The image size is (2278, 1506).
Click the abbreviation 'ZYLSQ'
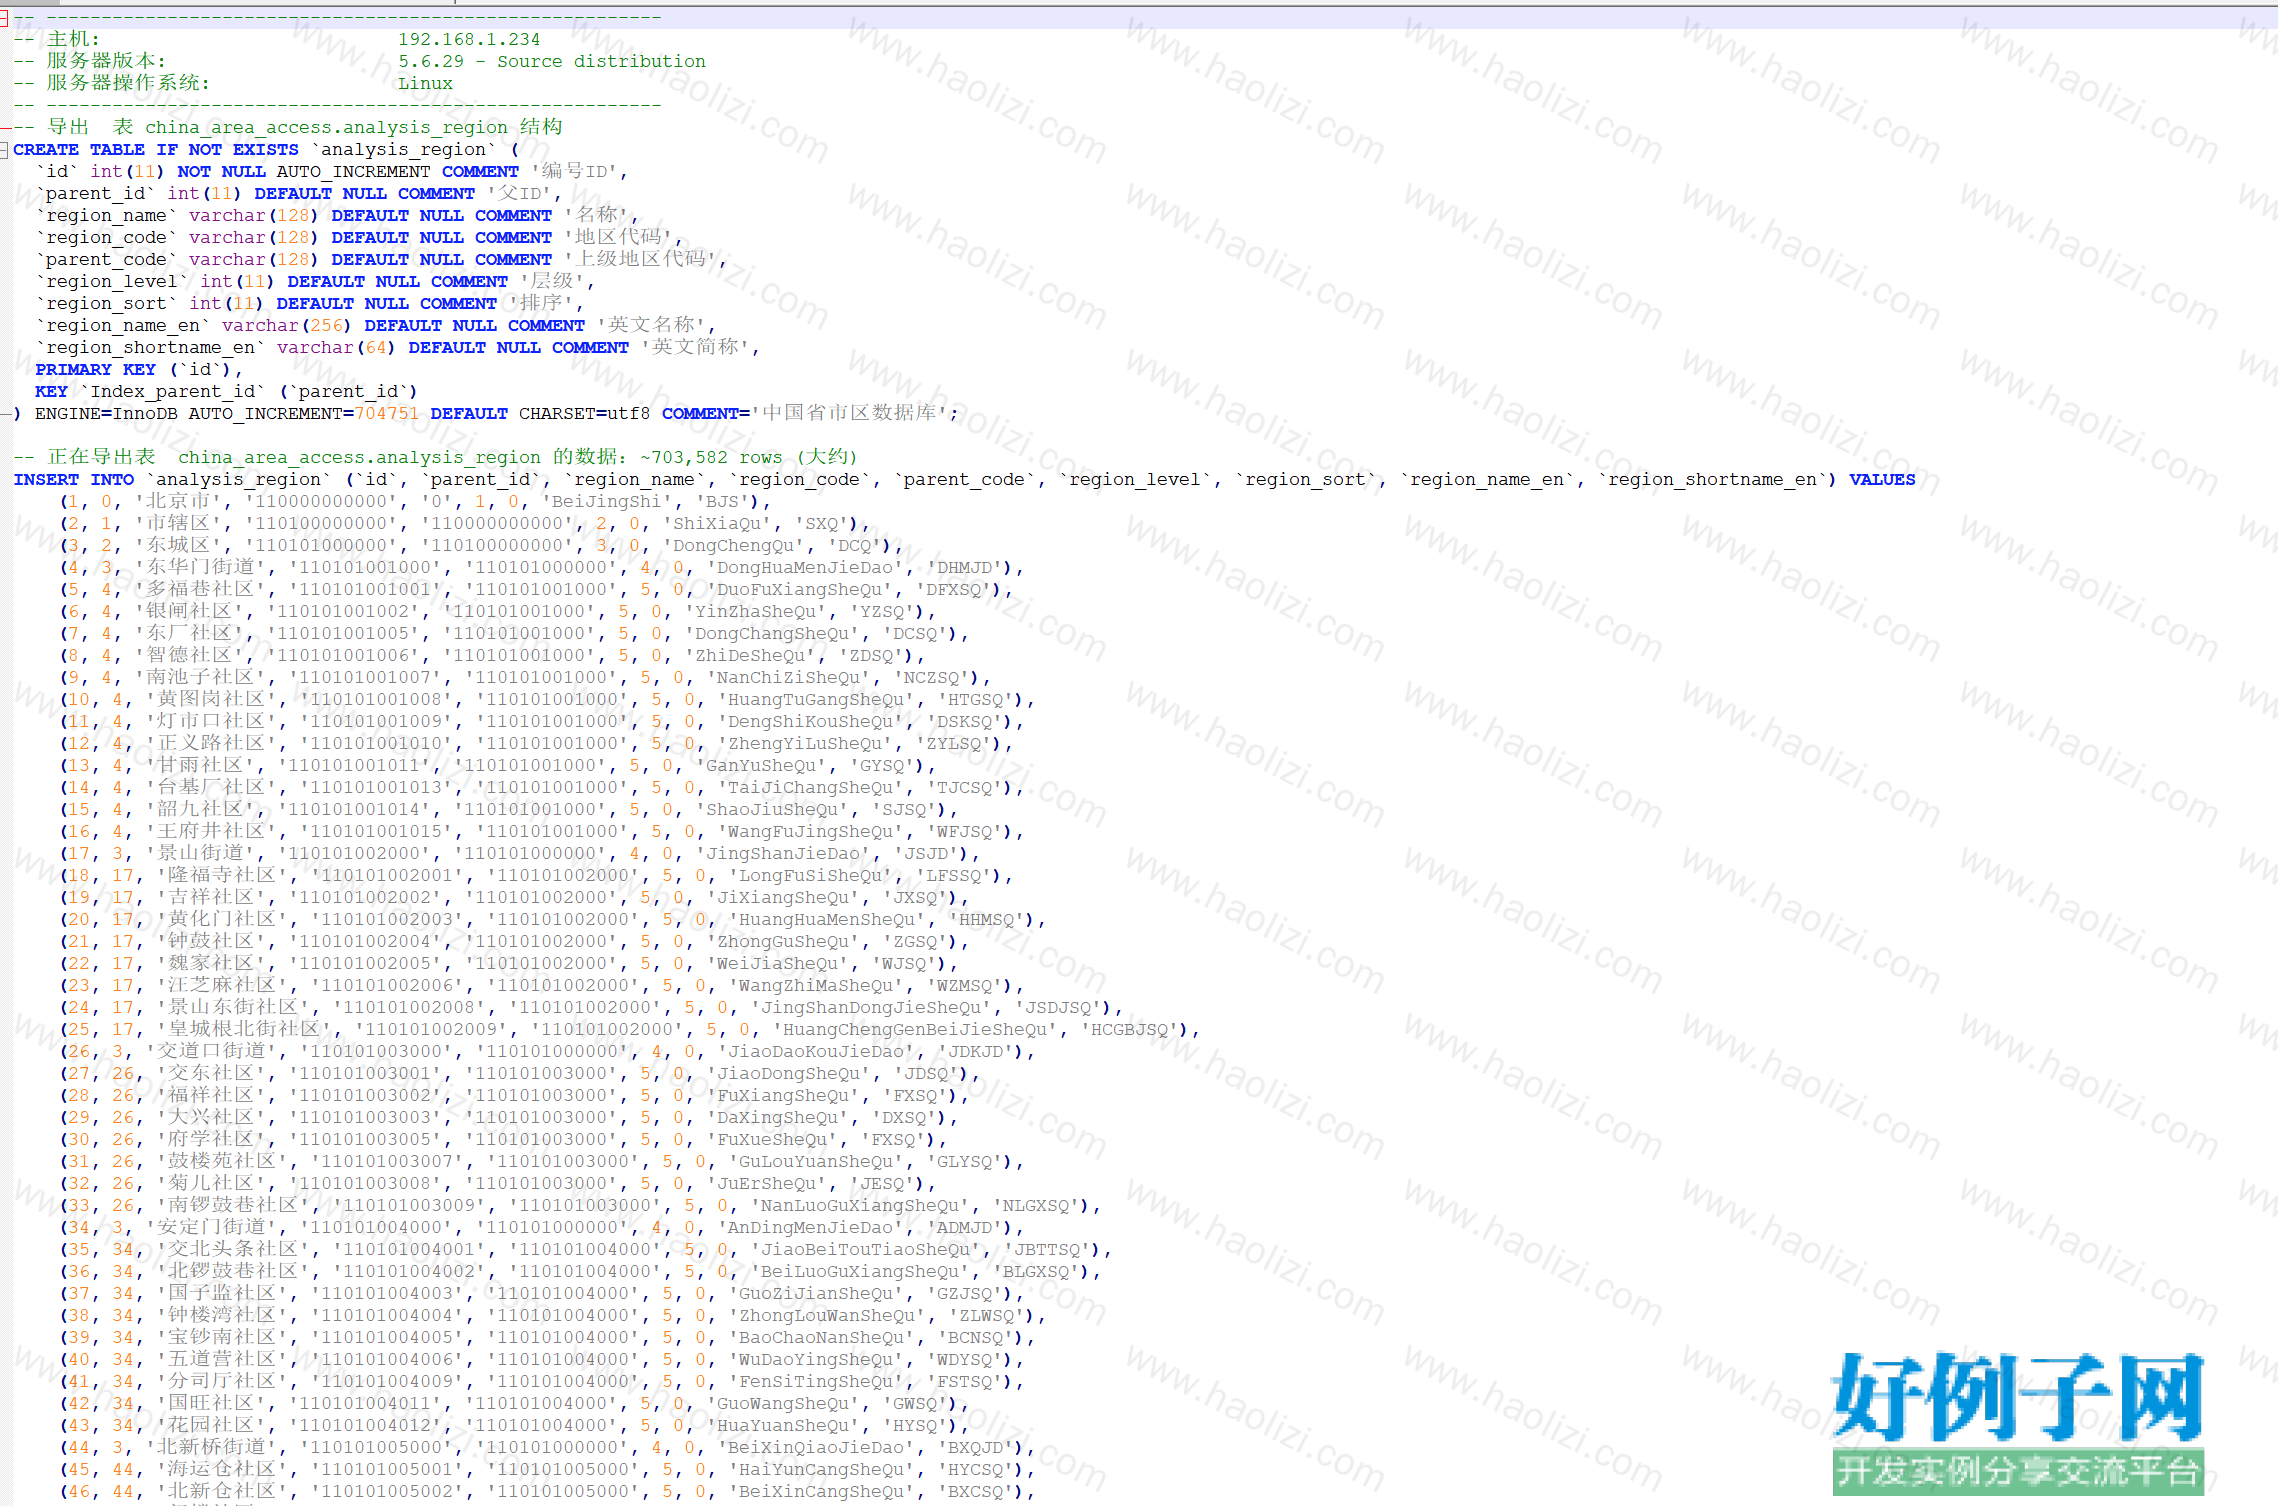pos(953,744)
